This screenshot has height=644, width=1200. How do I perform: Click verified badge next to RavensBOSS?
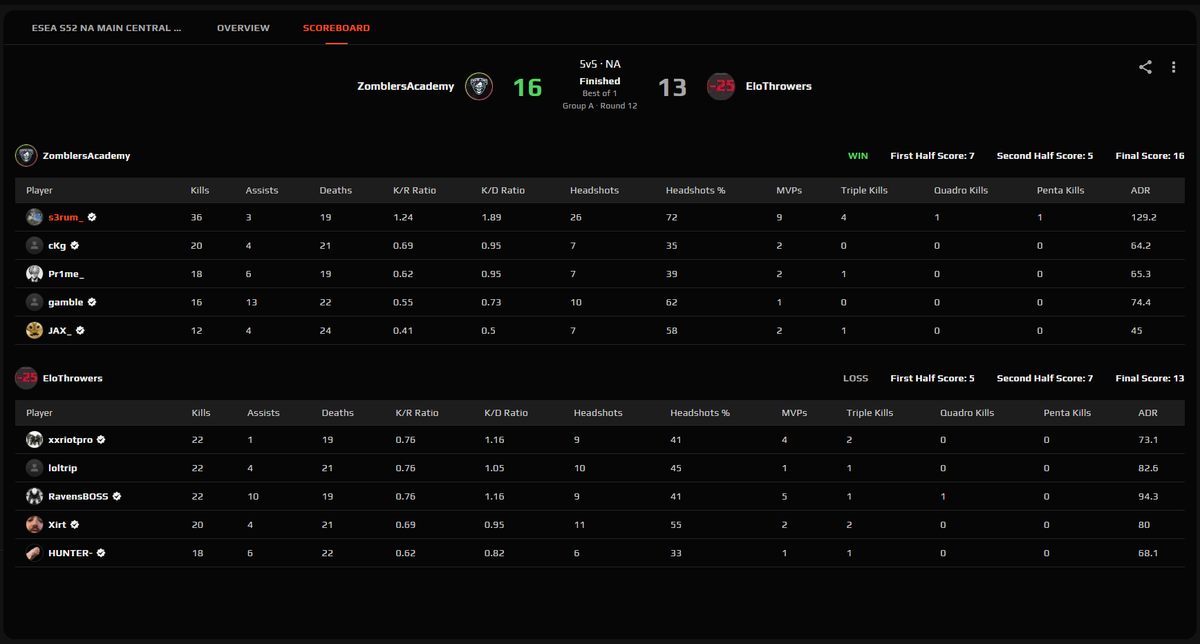coord(117,496)
